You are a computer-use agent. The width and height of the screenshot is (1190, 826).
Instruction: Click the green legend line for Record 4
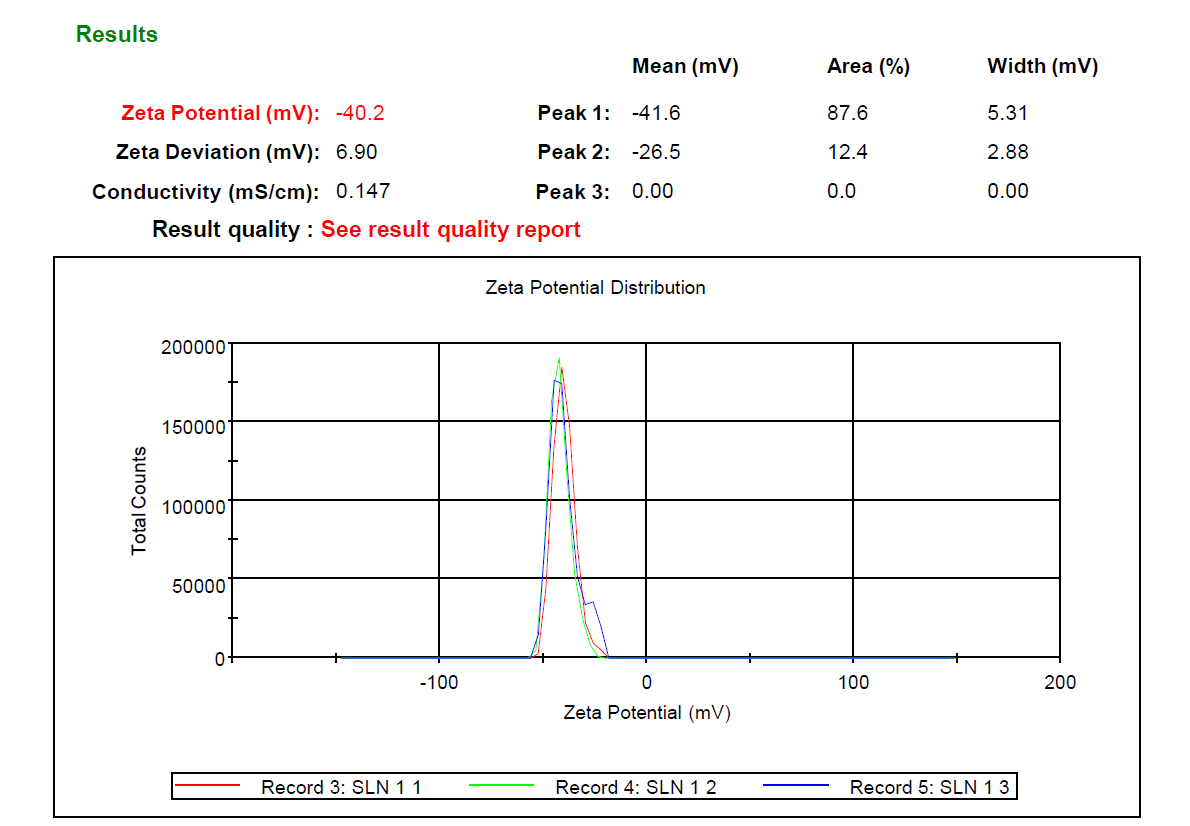click(502, 787)
